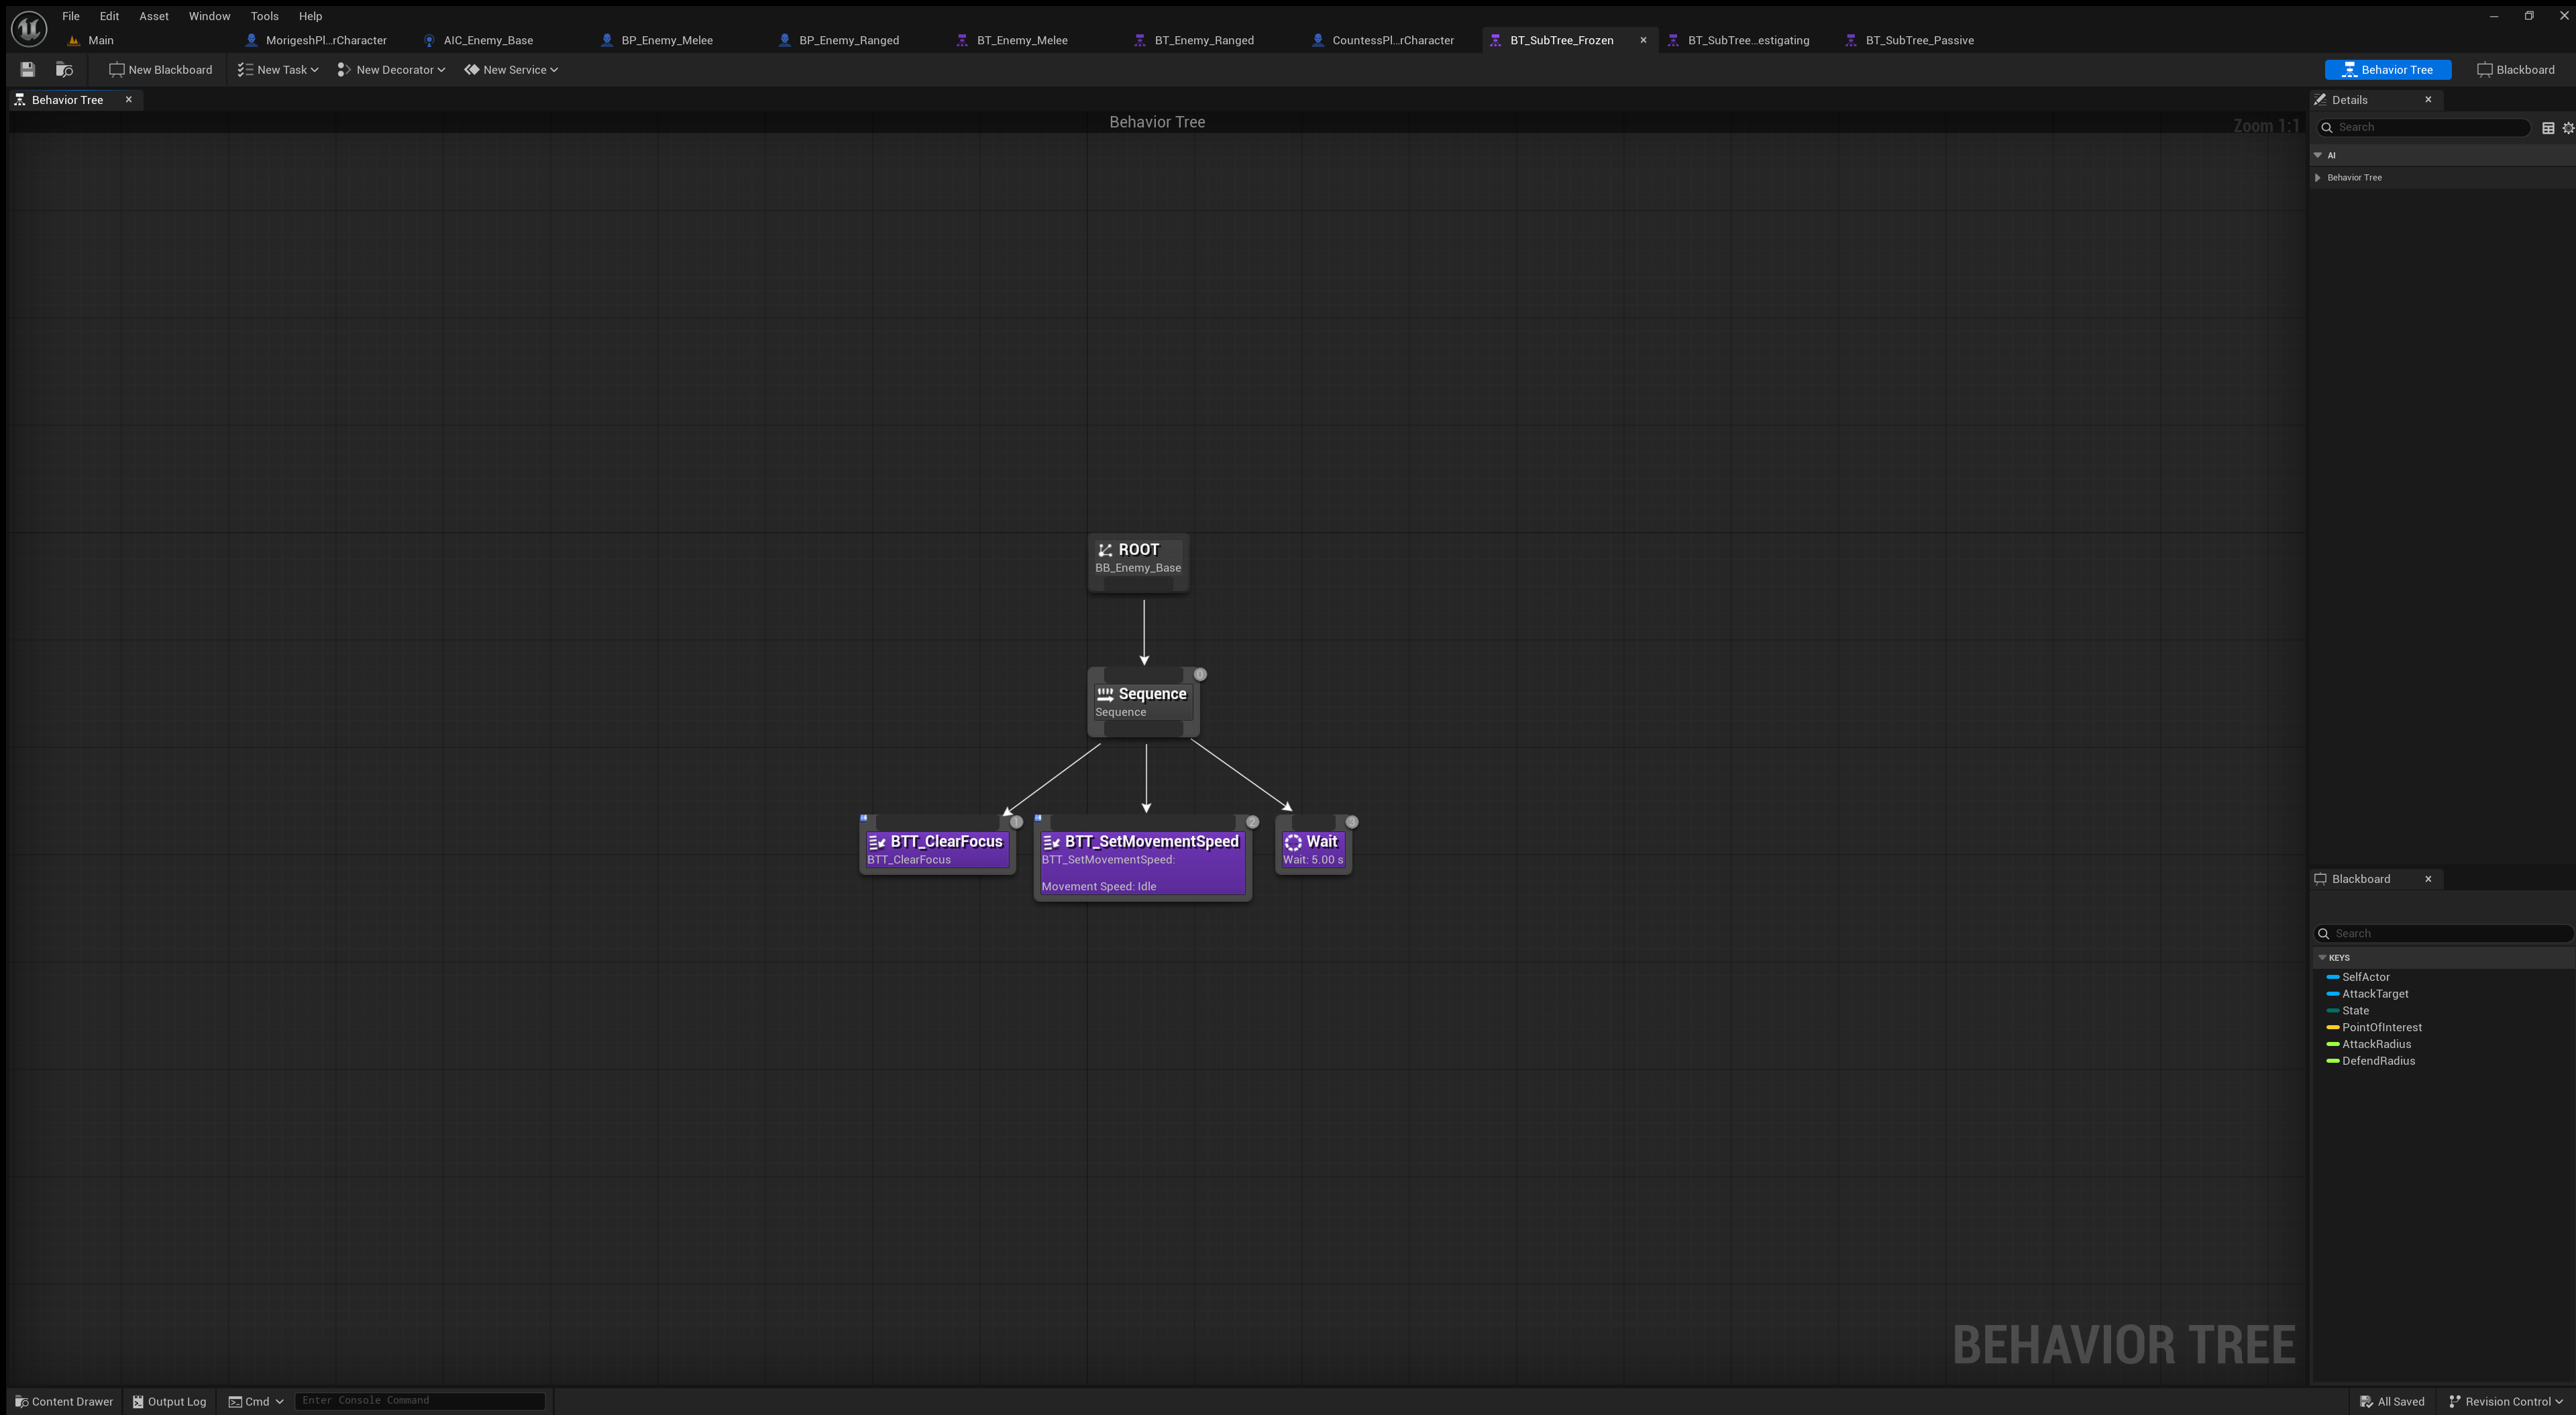
Task: Switch to Behavior Tree mode
Action: point(2387,70)
